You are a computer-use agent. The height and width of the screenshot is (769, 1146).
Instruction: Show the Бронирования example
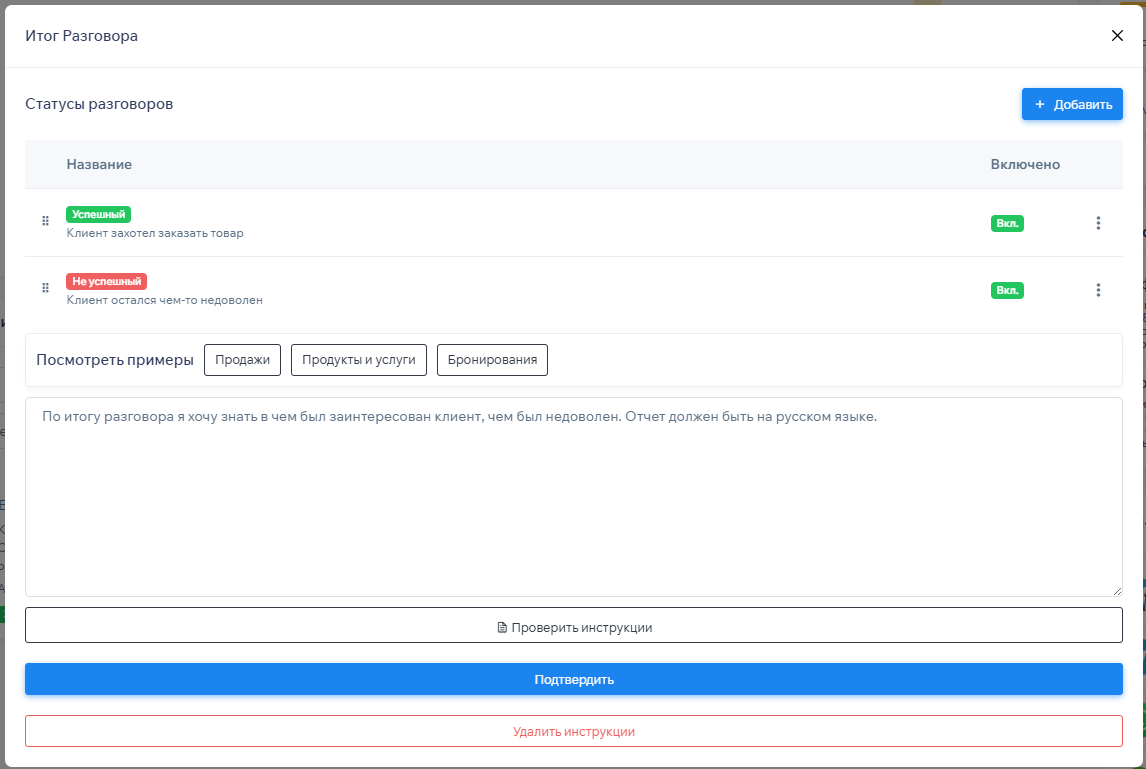coord(492,360)
